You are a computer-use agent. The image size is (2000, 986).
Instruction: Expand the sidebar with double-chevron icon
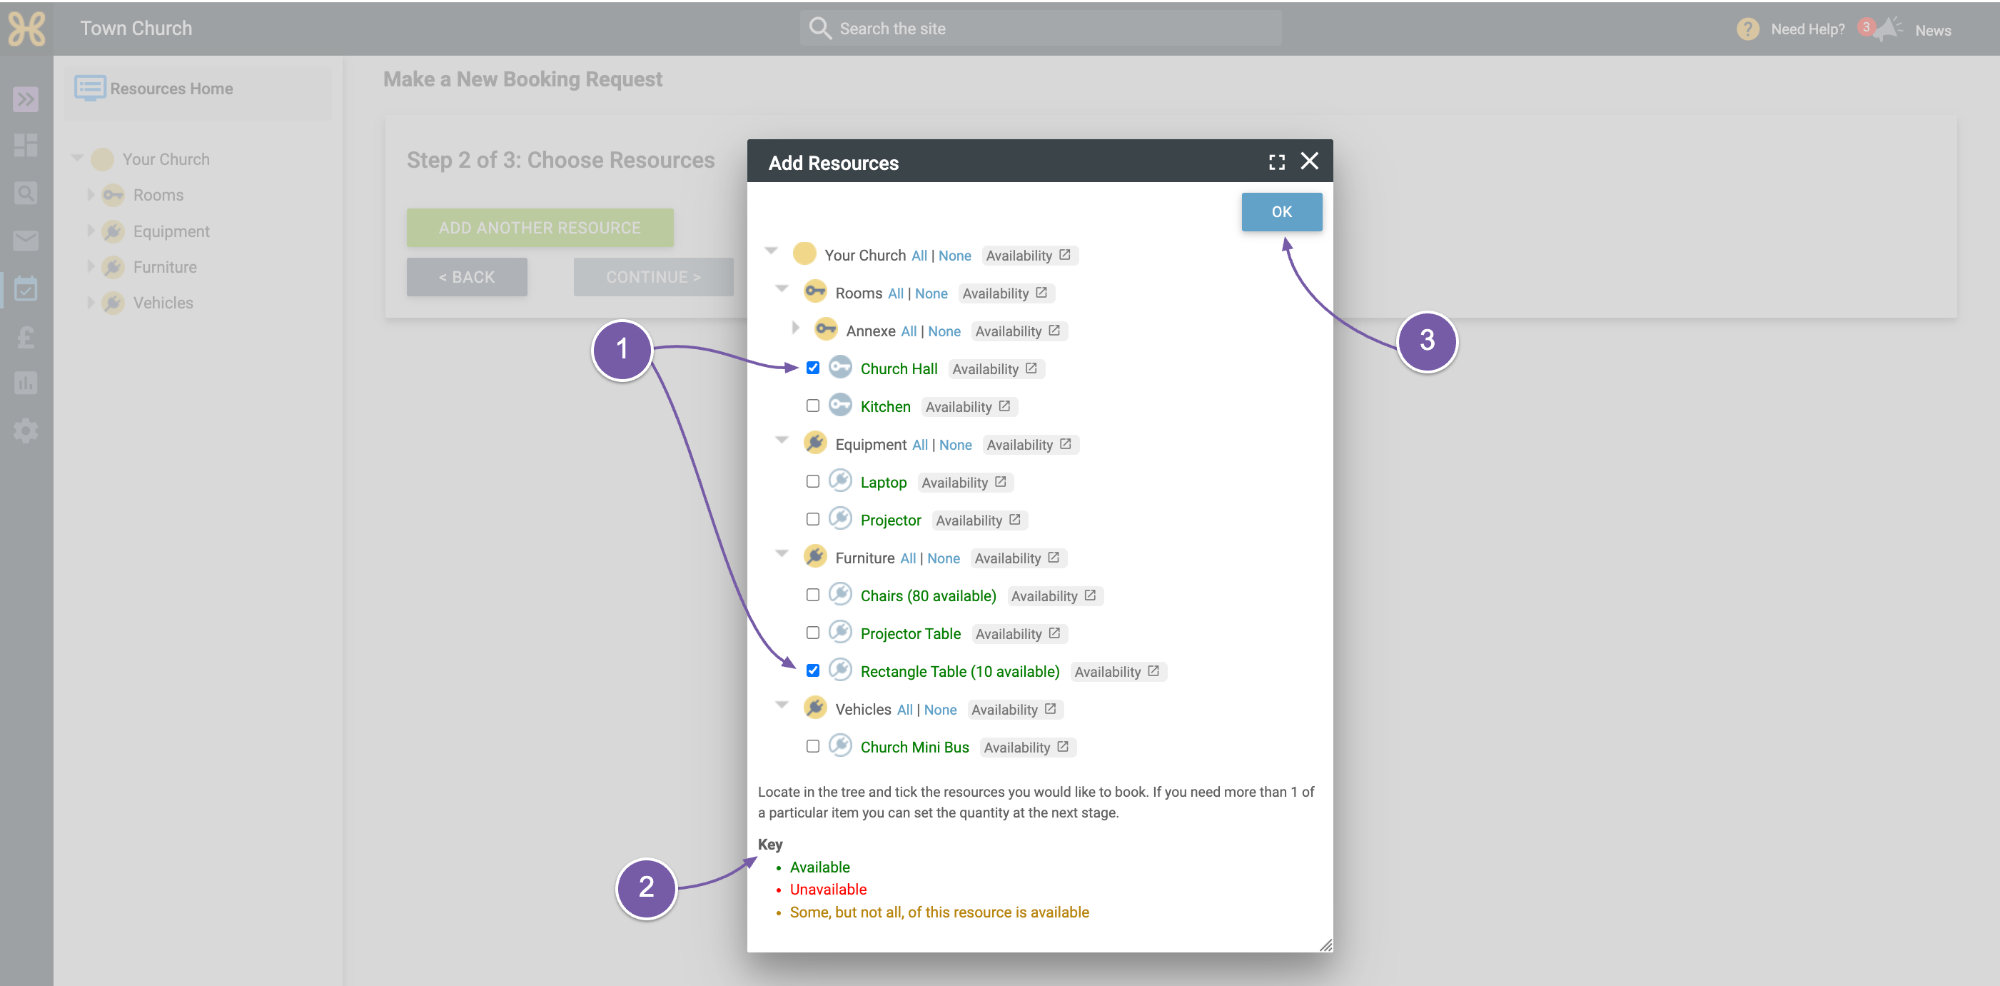tap(26, 99)
